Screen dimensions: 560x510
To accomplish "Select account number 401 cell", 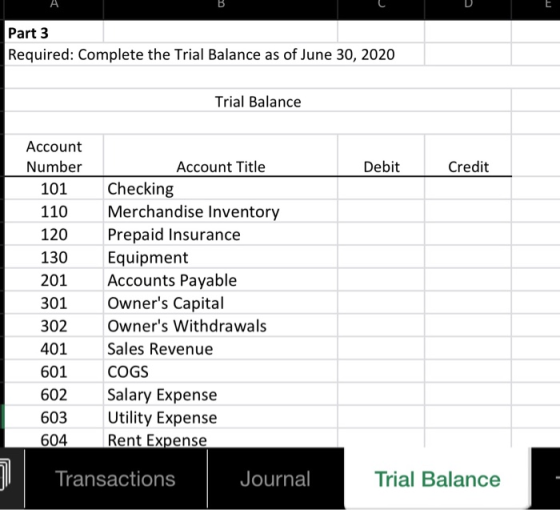I will click(x=54, y=349).
